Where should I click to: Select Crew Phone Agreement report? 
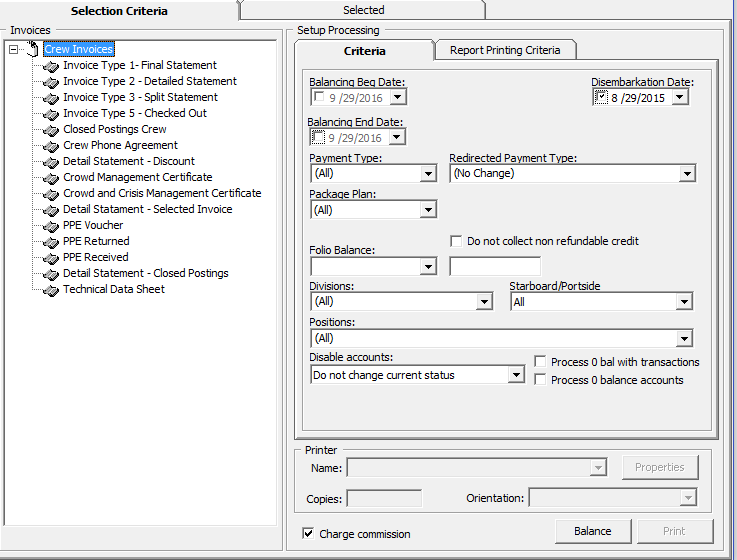(120, 145)
